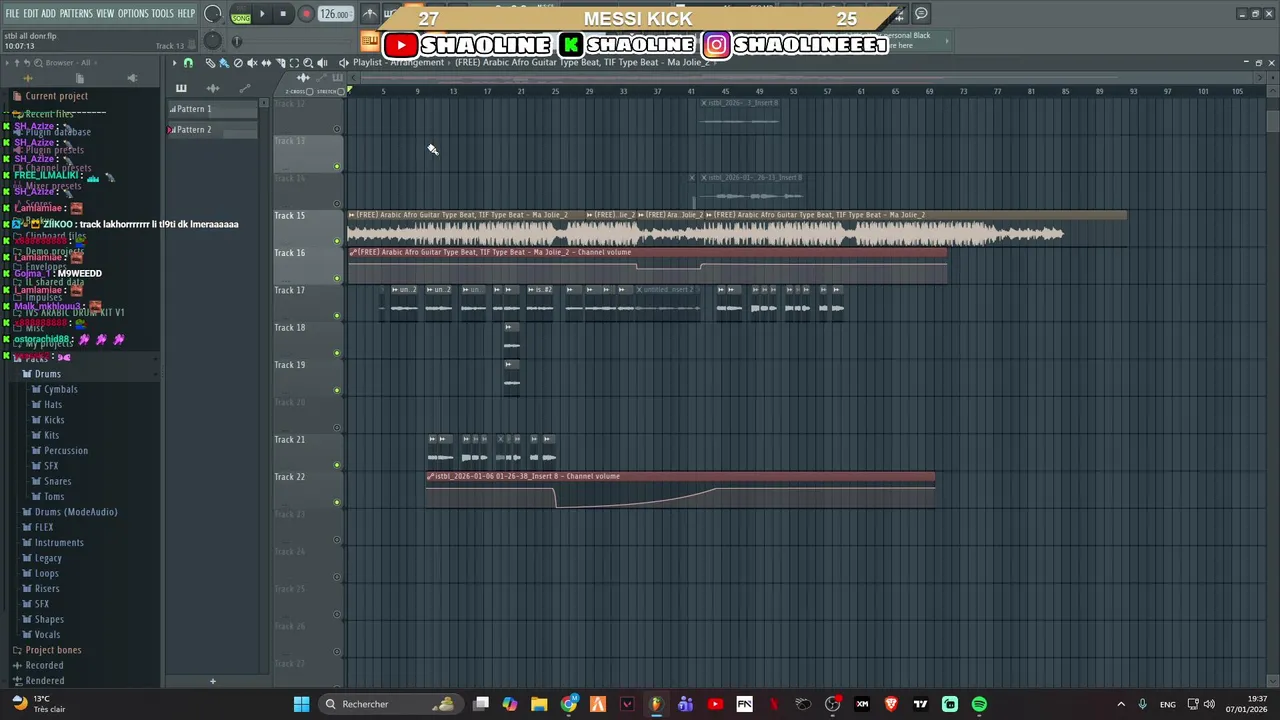Open playlist options menu arrow
This screenshot has width=1280, height=720.
(174, 63)
